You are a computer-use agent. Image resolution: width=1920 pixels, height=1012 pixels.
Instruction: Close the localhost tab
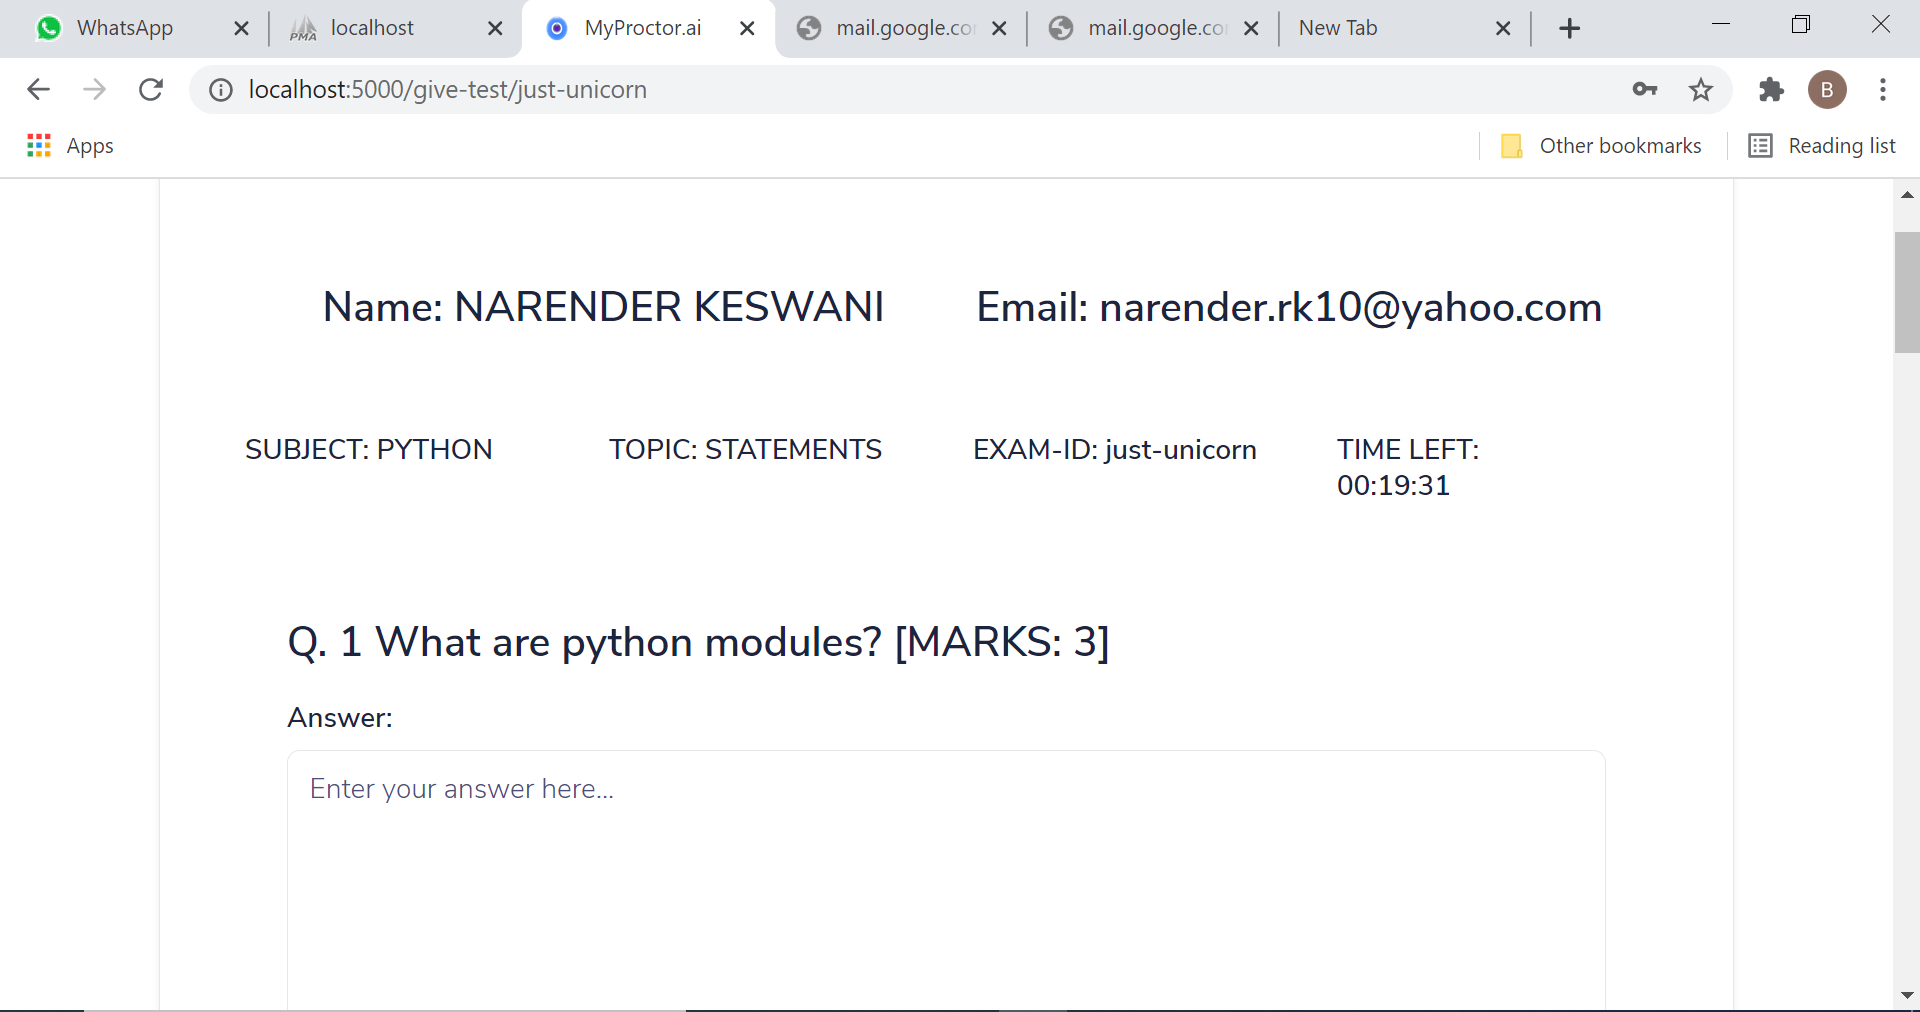coord(495,29)
